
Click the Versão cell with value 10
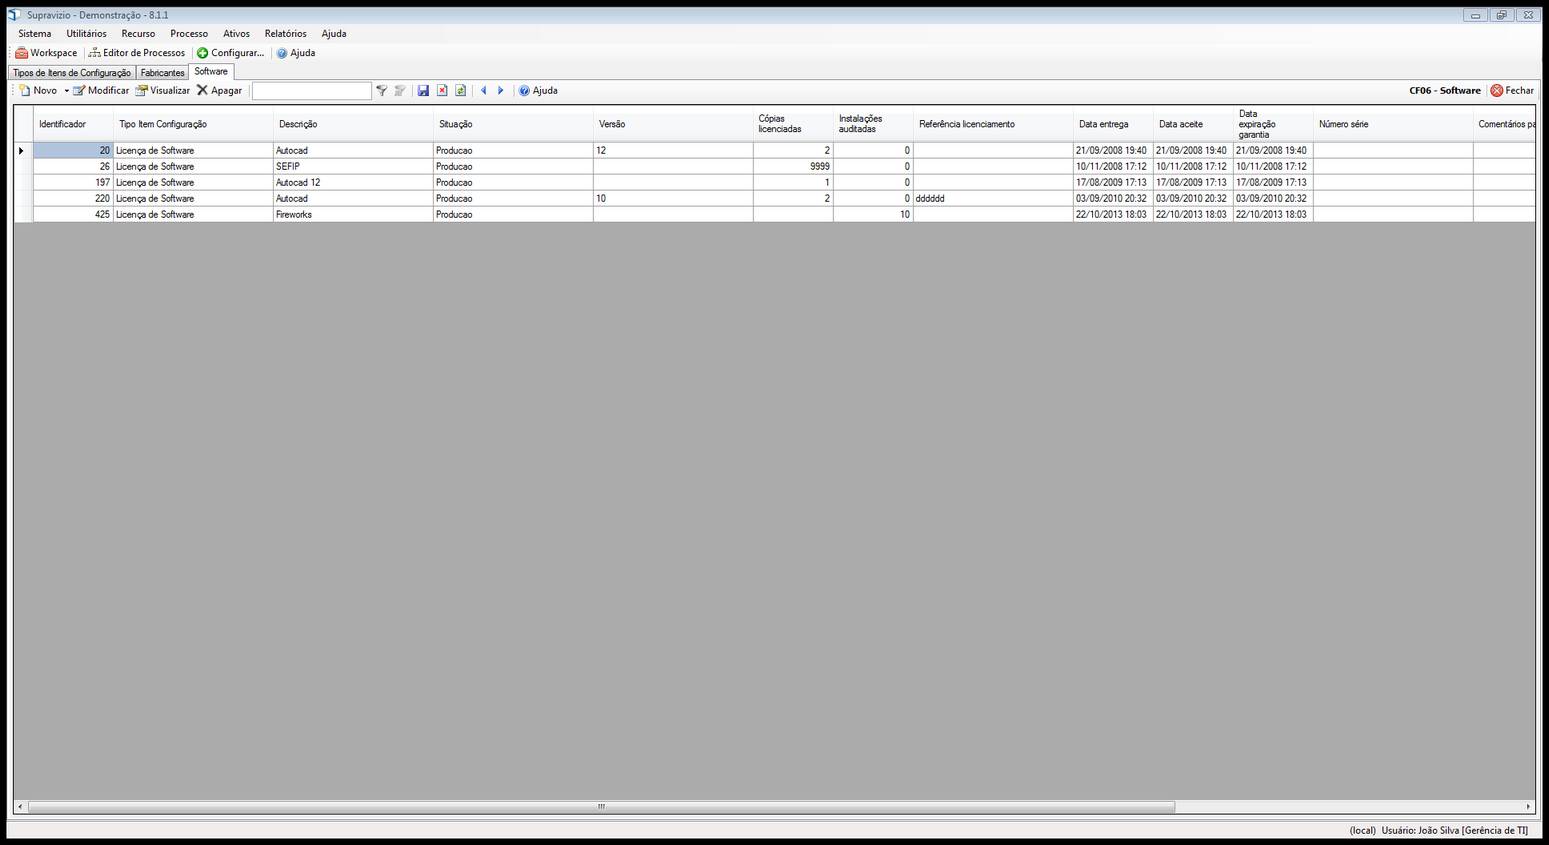coord(673,198)
